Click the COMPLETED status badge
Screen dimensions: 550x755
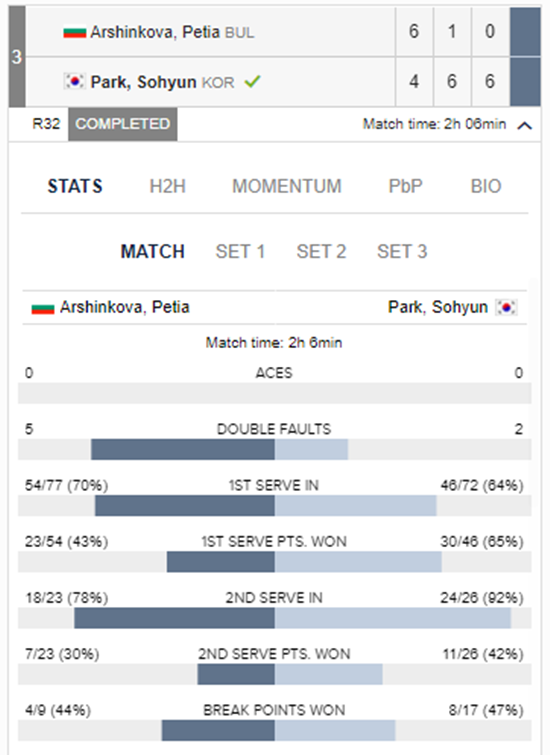point(123,124)
